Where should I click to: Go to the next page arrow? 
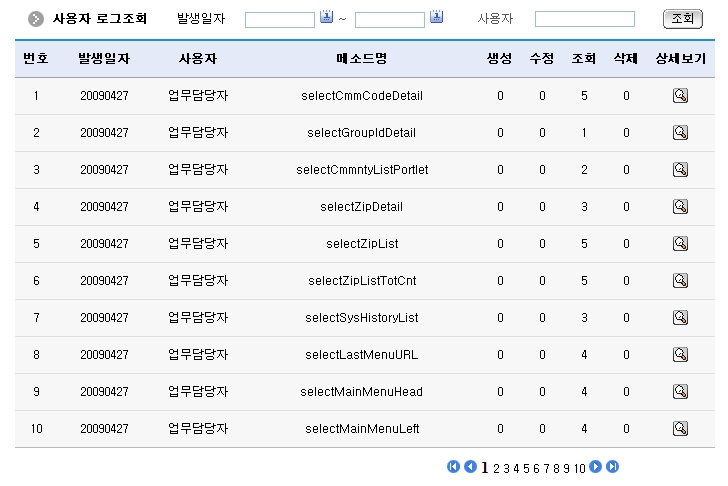[x=596, y=467]
